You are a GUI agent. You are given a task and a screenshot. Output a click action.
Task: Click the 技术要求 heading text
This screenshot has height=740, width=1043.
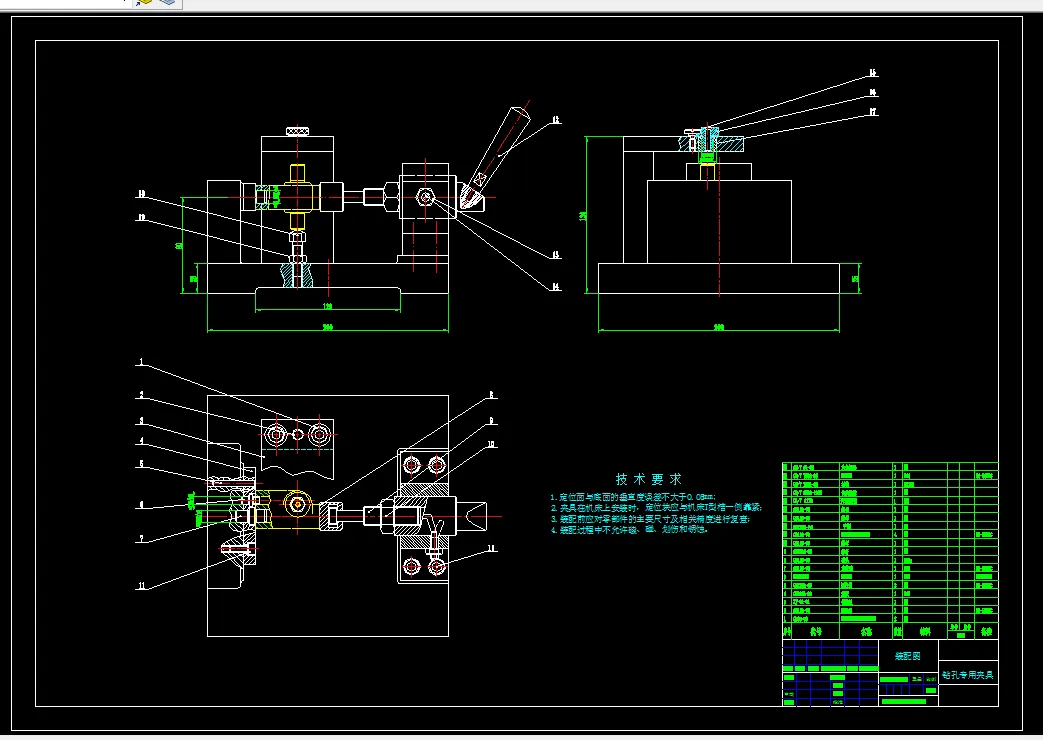pos(649,479)
